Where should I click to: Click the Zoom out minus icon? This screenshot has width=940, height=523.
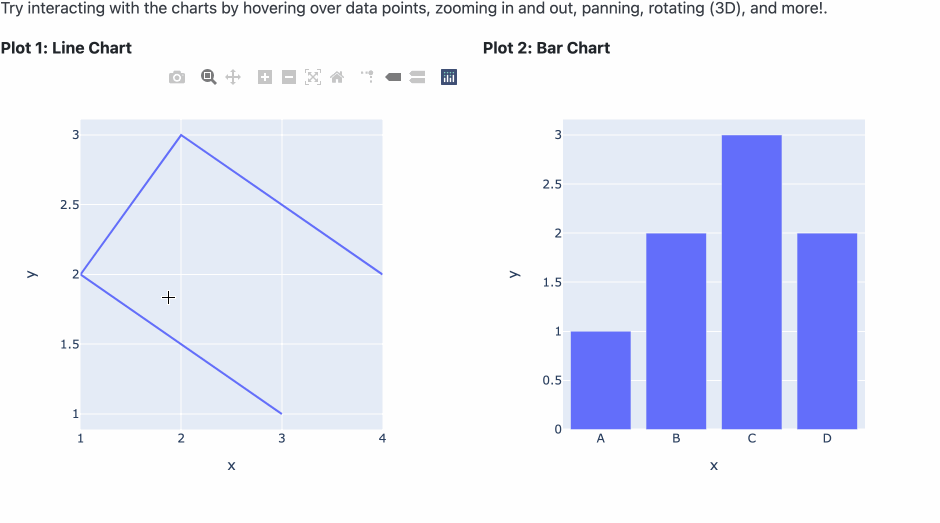tap(289, 77)
